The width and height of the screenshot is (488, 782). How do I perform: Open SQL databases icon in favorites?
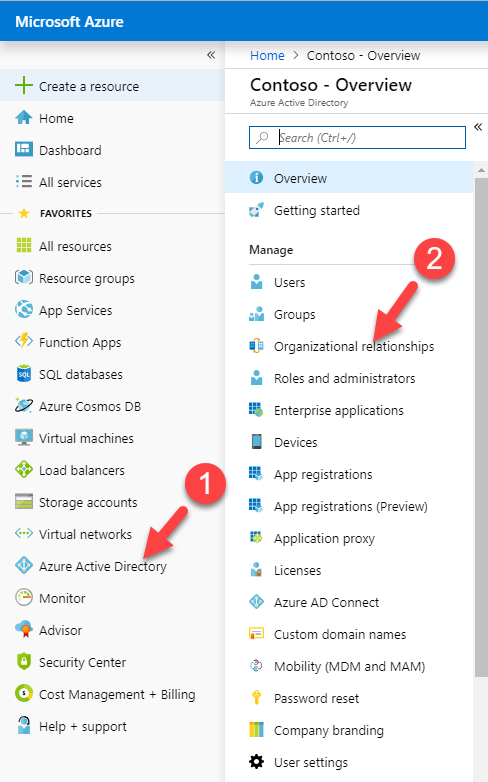click(x=24, y=374)
